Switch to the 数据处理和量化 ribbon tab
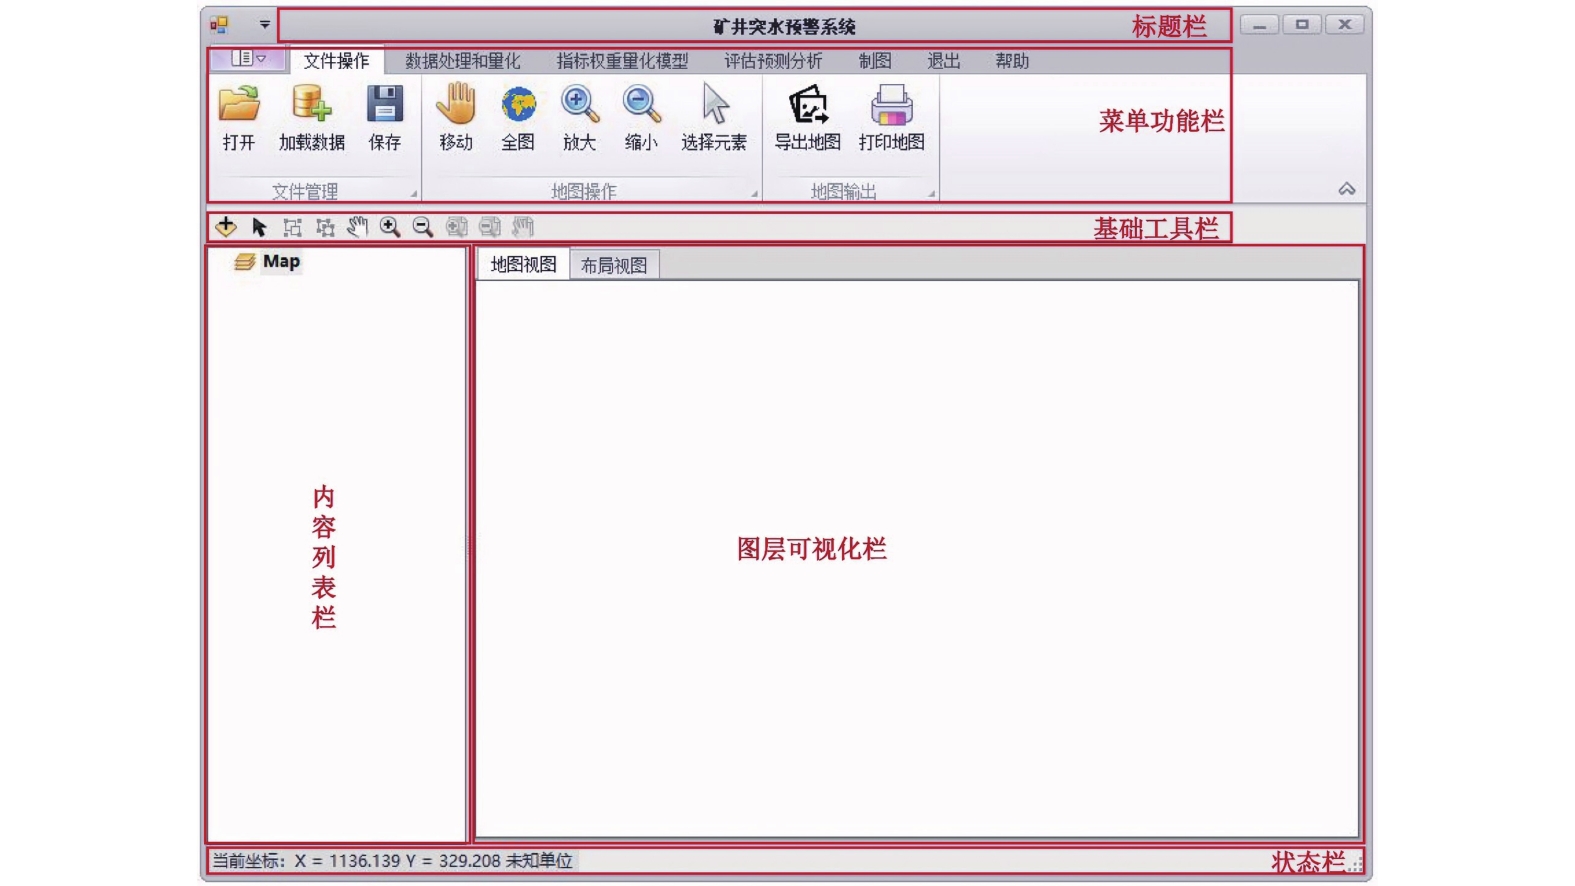Screen dimensions: 1575x886 coord(462,61)
